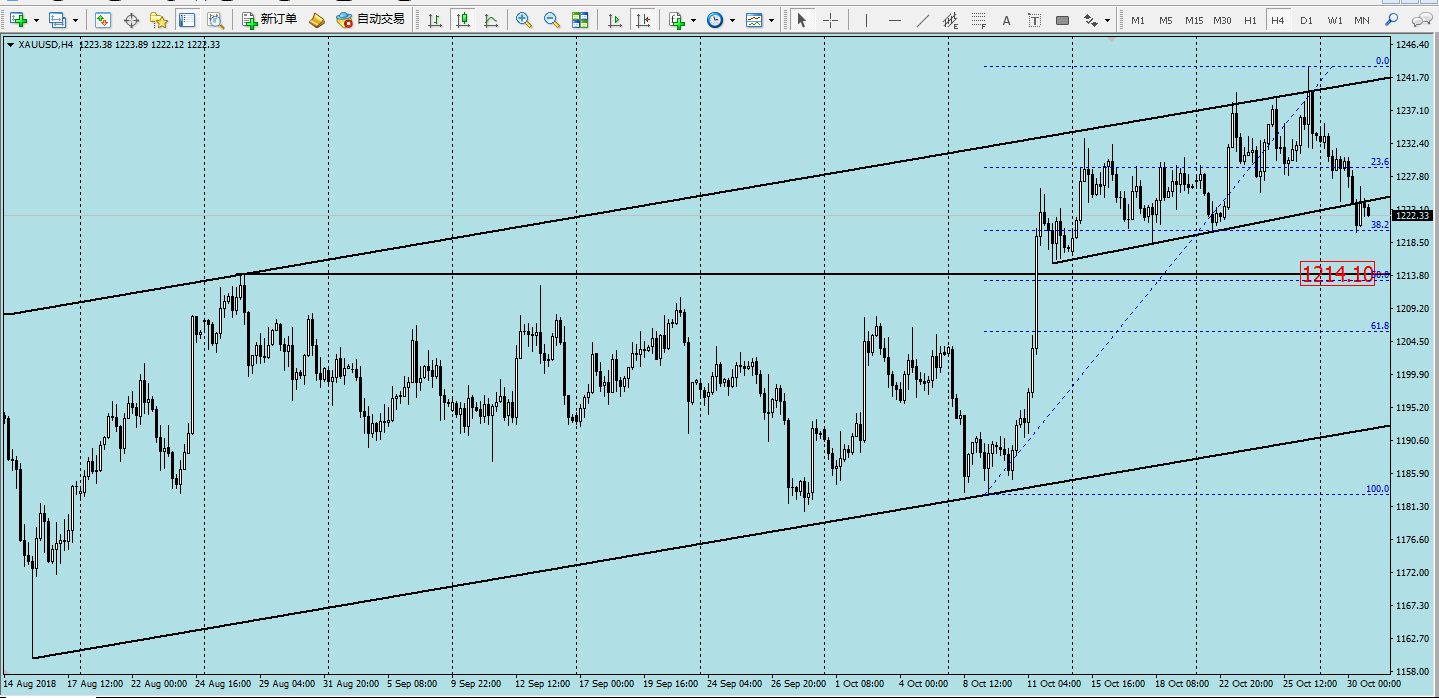Image resolution: width=1439 pixels, height=698 pixels.
Task: Click the XAUUSD,H4 chart title arrow
Action: 10,44
